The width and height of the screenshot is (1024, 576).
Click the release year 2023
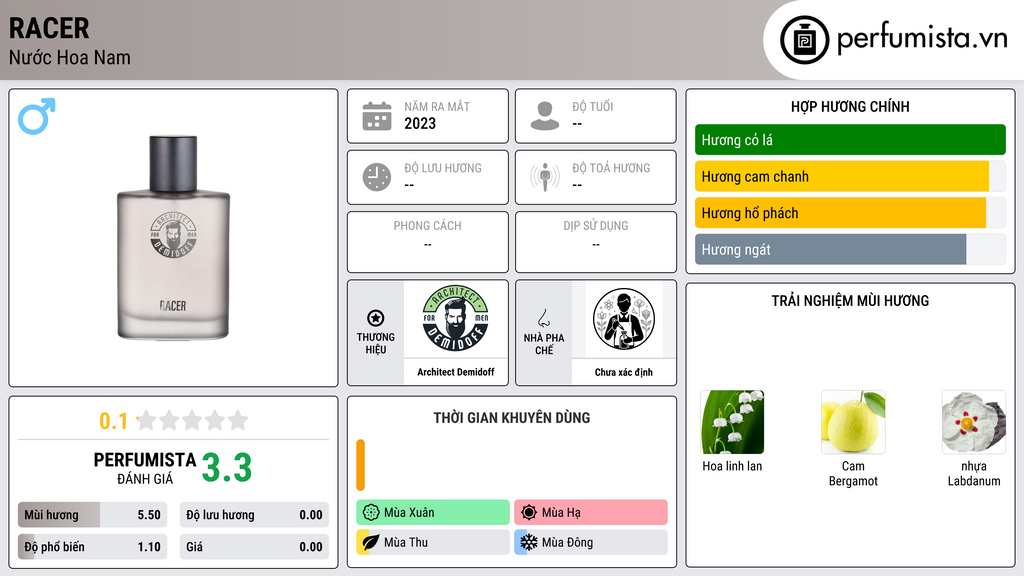click(420, 123)
